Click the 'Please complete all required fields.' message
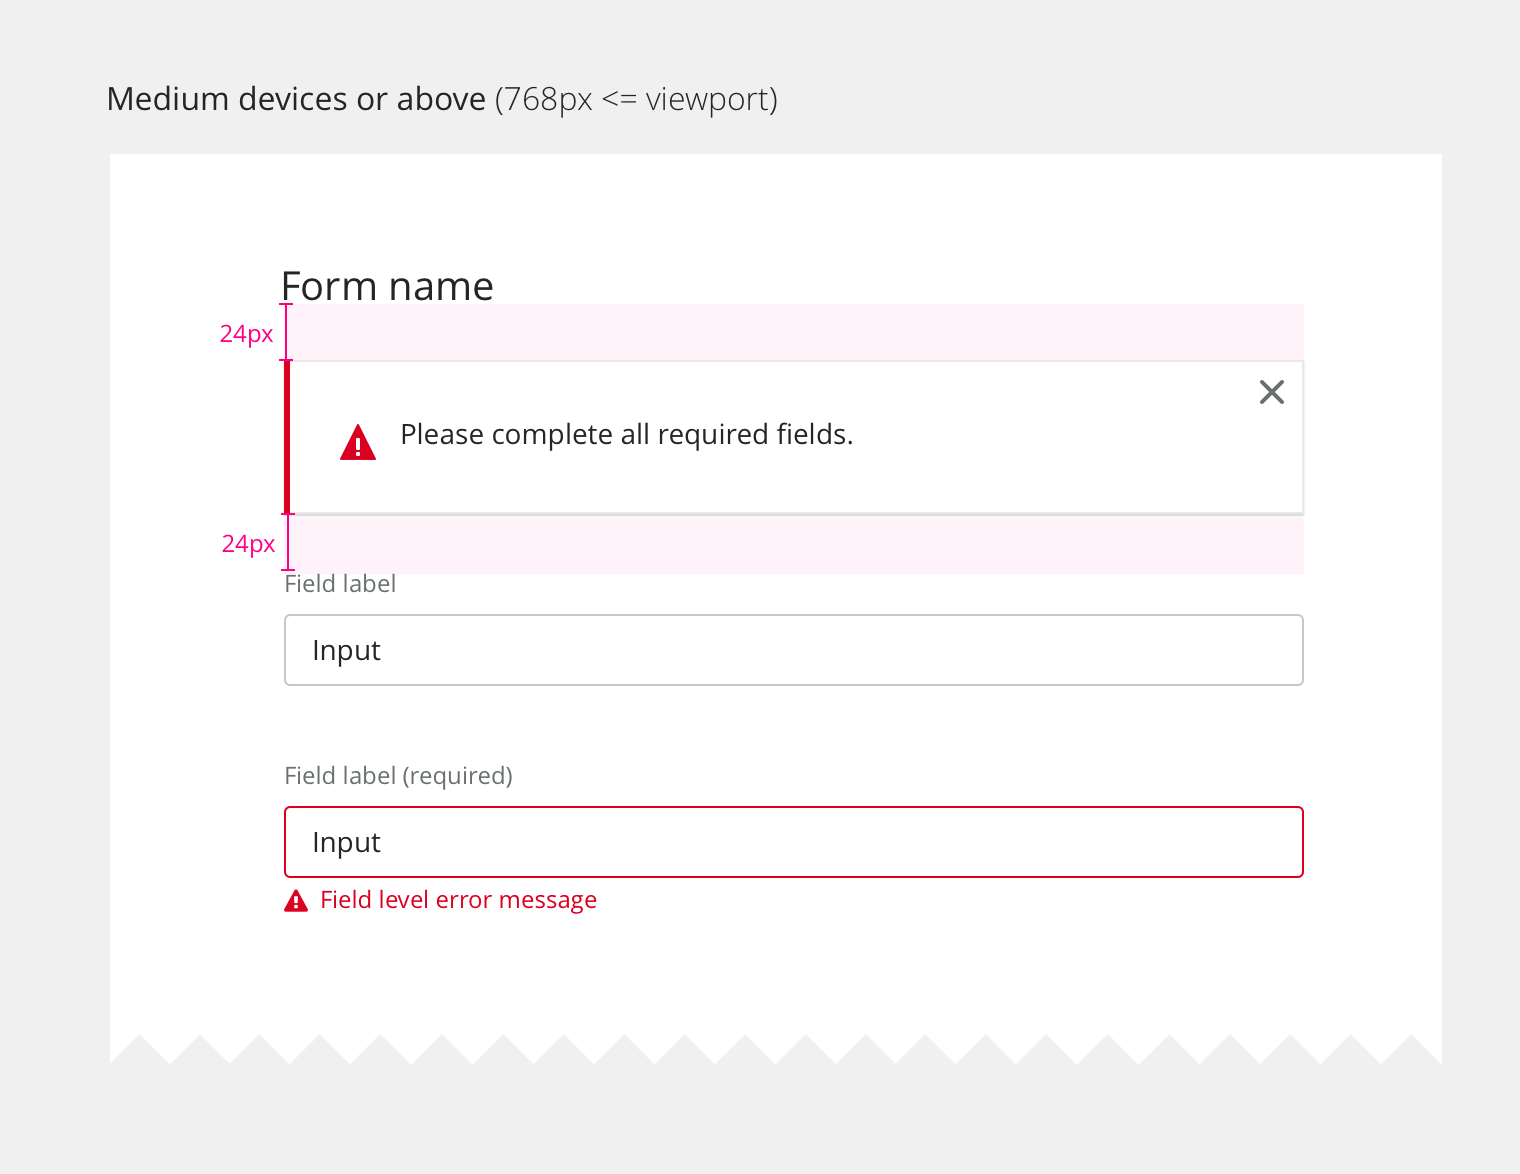Image resolution: width=1520 pixels, height=1174 pixels. tap(626, 435)
